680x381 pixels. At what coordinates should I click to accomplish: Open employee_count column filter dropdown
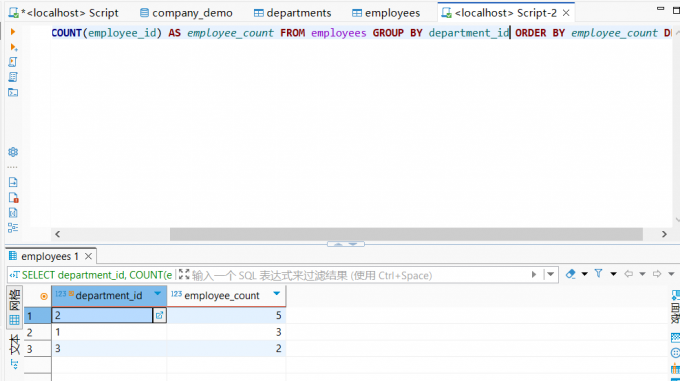point(277,294)
